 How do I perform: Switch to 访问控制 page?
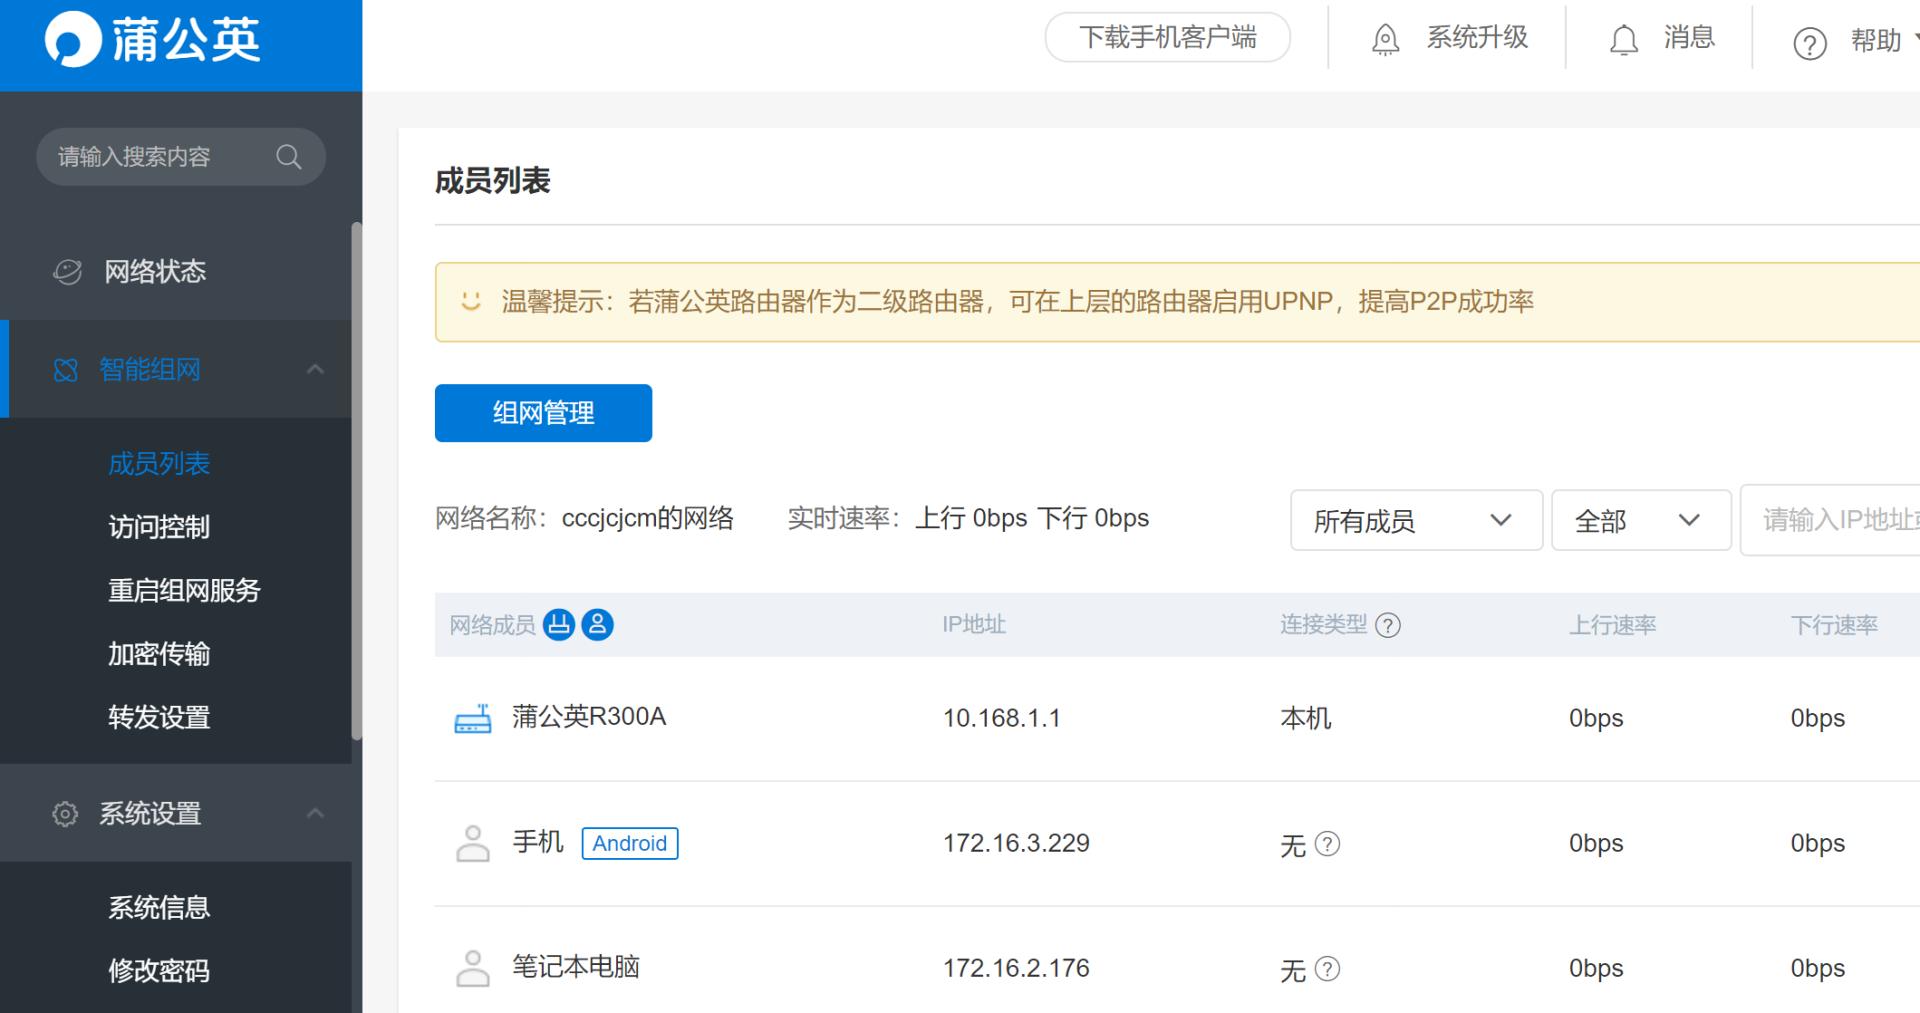[158, 527]
